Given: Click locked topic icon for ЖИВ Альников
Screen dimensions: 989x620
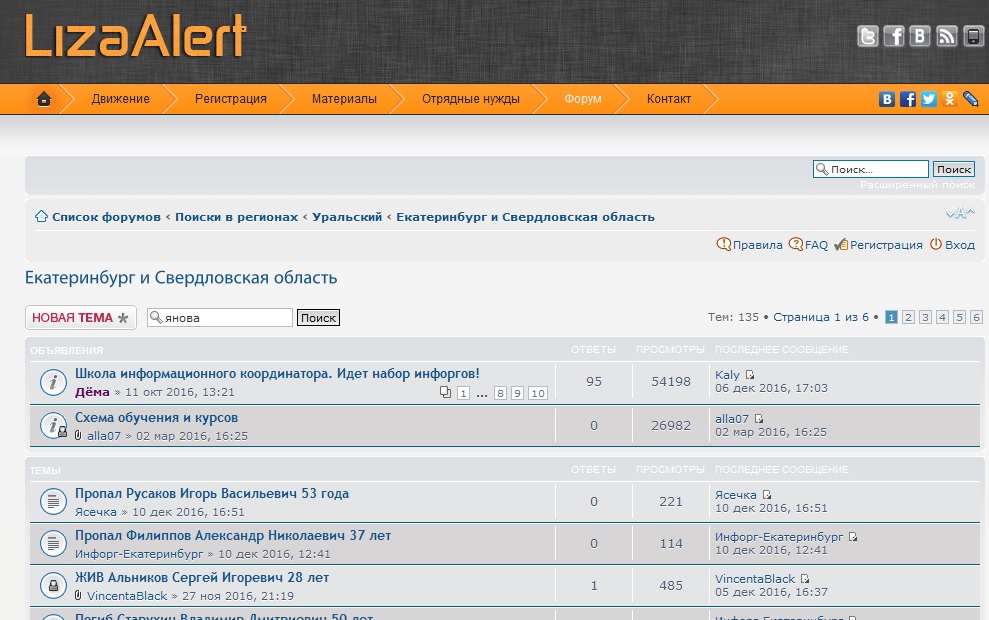Looking at the screenshot, I should pyautogui.click(x=53, y=586).
